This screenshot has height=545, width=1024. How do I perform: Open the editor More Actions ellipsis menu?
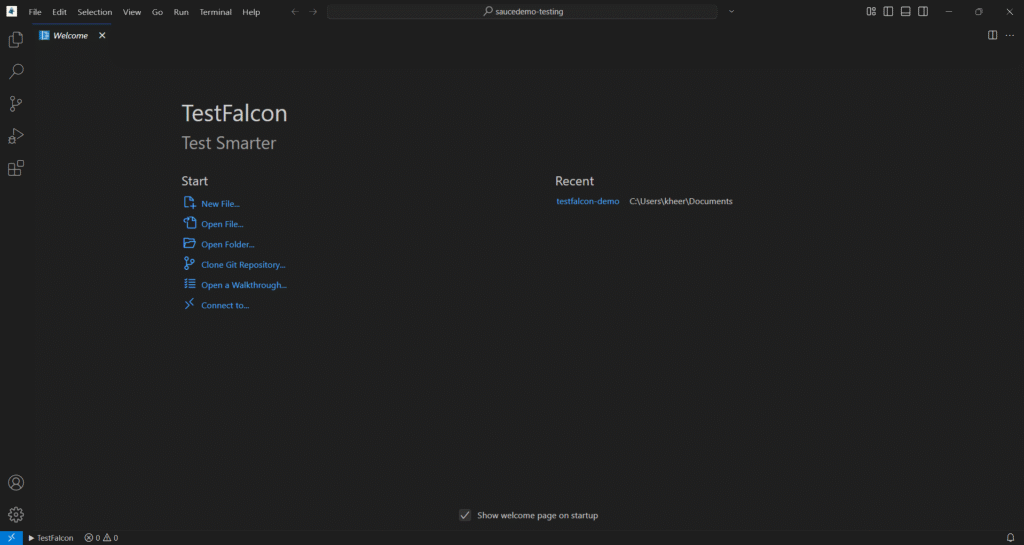tap(1009, 35)
